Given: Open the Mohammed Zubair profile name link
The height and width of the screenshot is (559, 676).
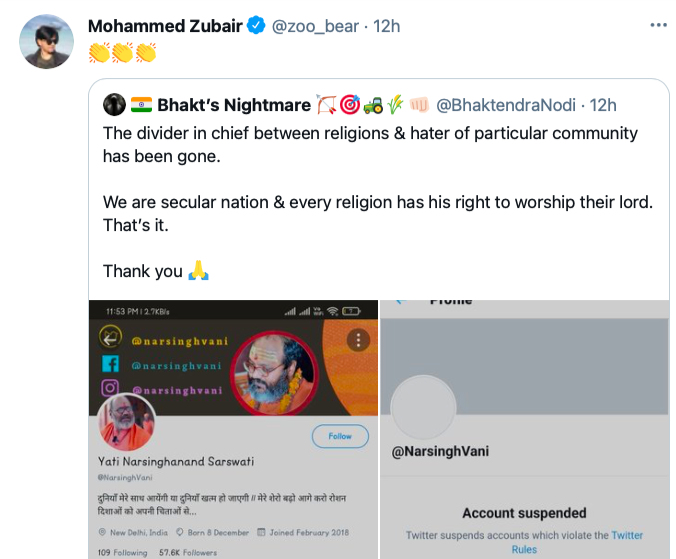Looking at the screenshot, I should click(165, 26).
